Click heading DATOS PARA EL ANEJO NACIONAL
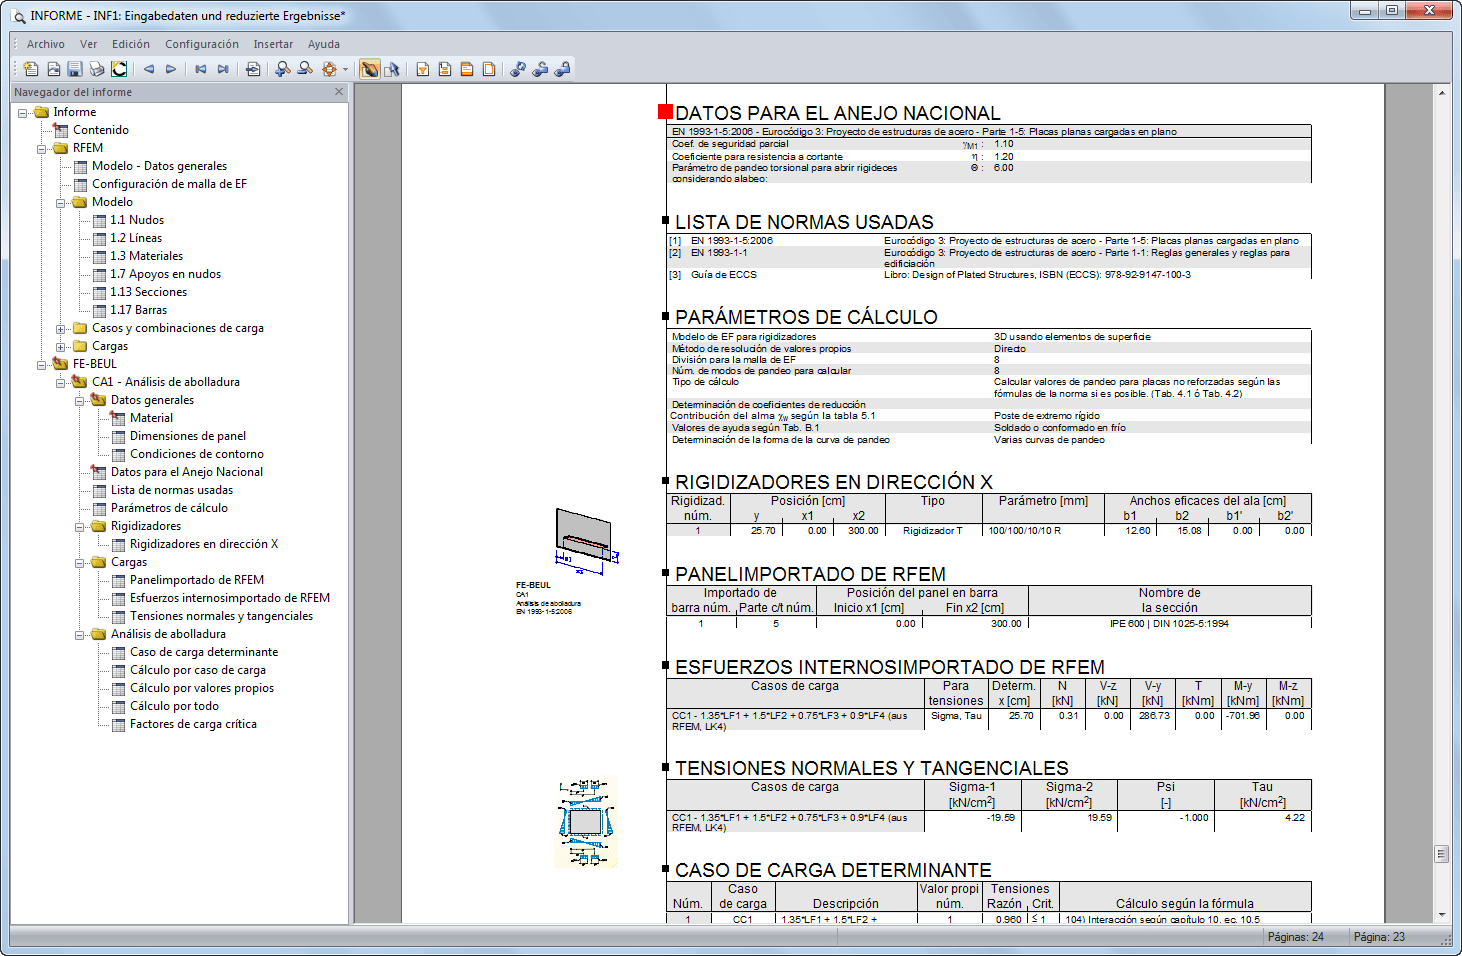Image resolution: width=1462 pixels, height=956 pixels. (838, 113)
